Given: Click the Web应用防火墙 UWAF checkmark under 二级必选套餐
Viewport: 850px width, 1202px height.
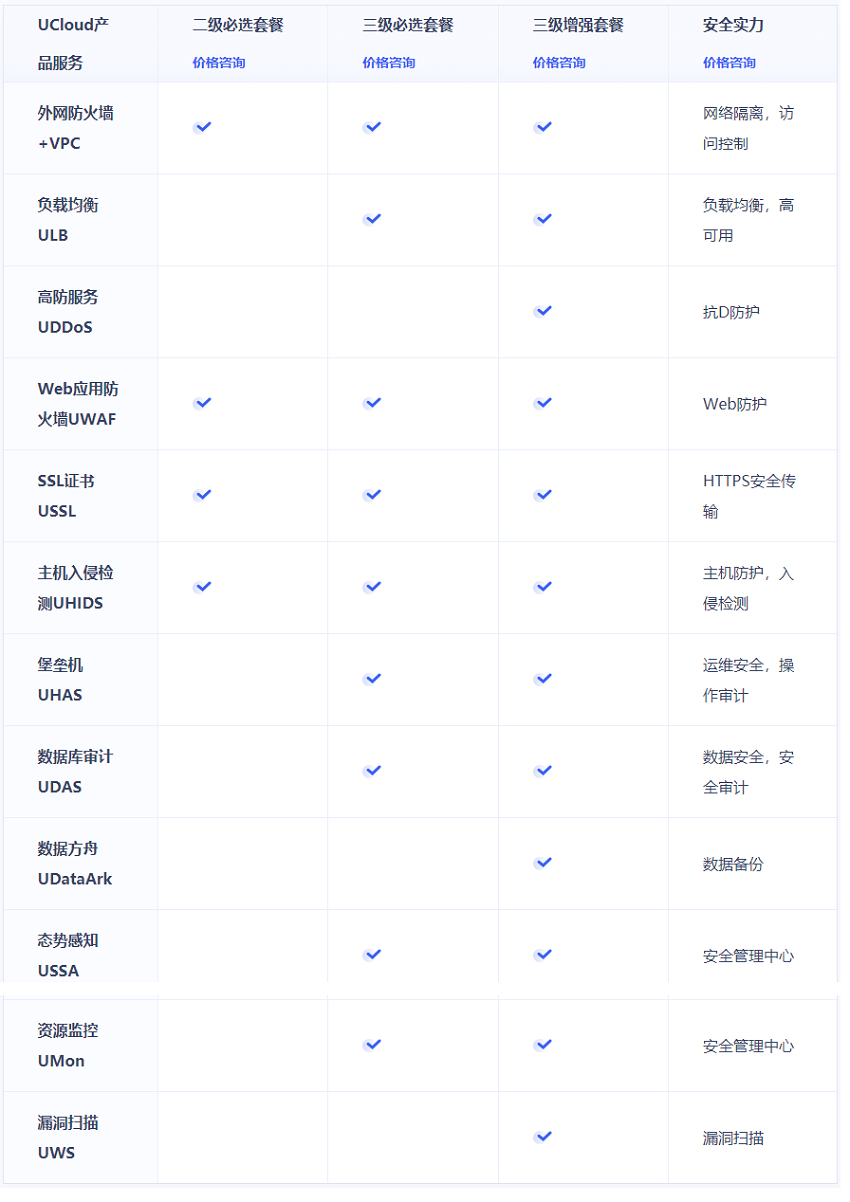Looking at the screenshot, I should pos(203,403).
